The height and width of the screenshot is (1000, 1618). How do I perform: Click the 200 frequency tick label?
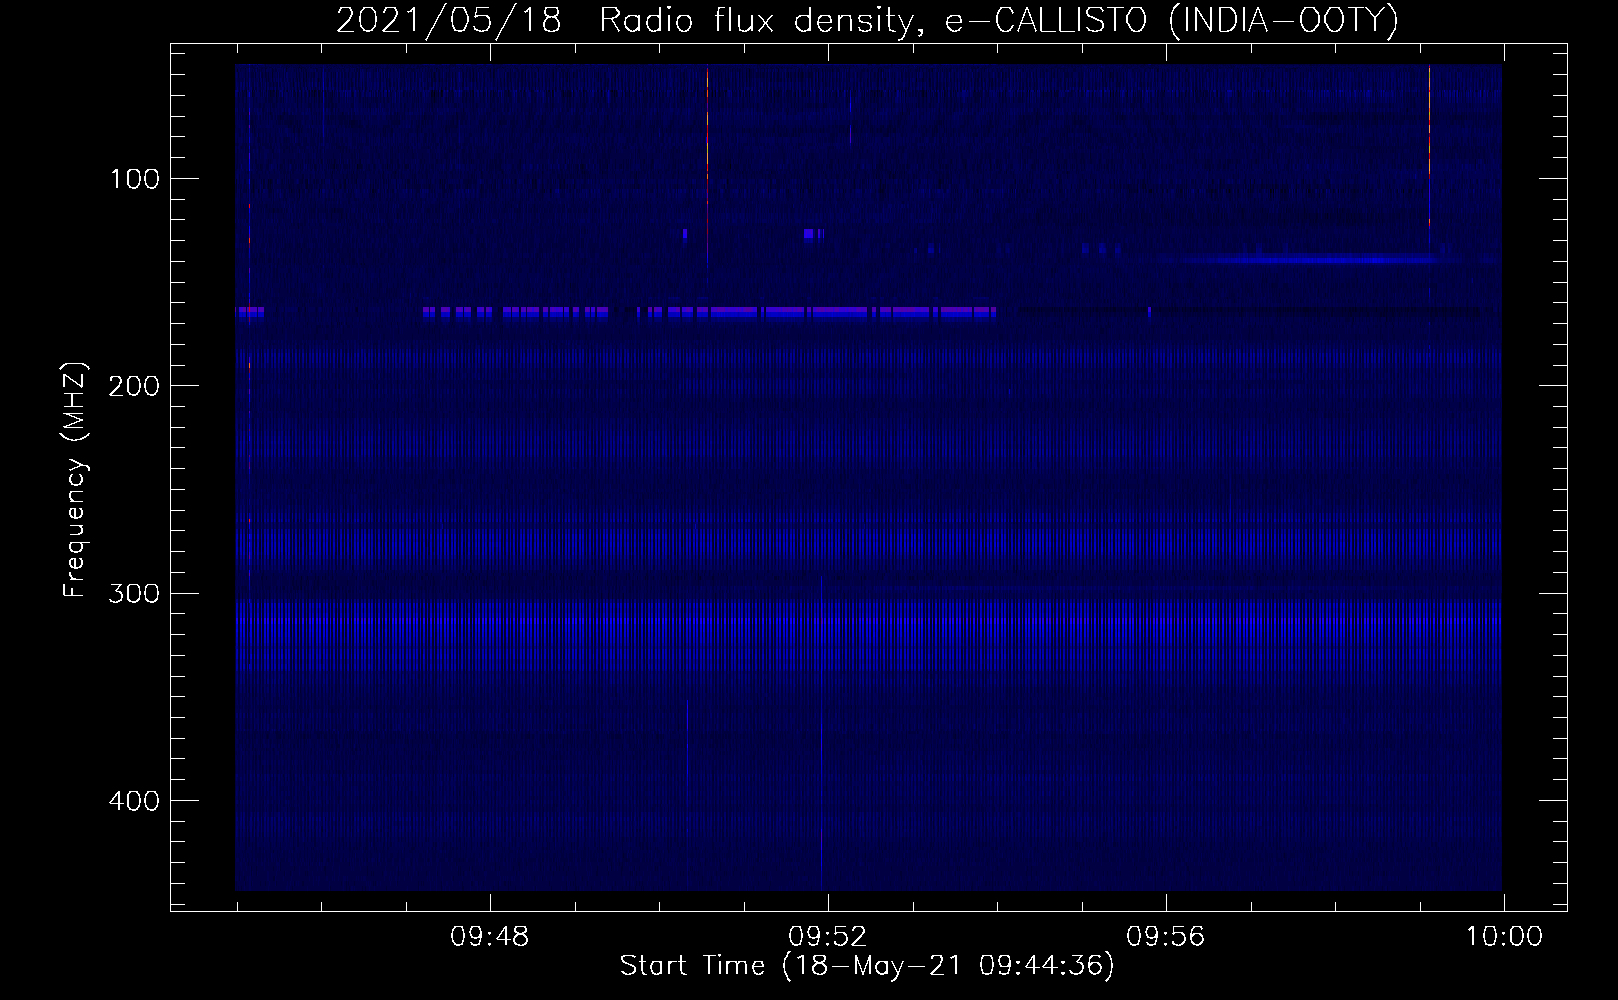point(133,386)
